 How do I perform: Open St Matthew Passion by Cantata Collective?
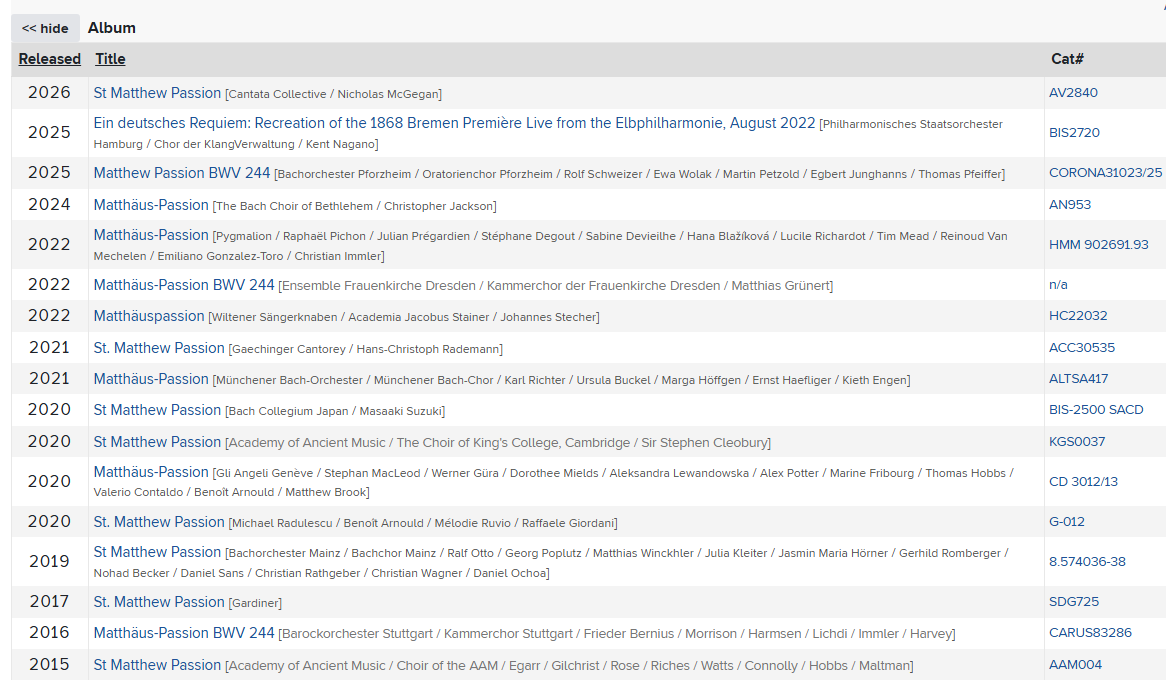157,93
